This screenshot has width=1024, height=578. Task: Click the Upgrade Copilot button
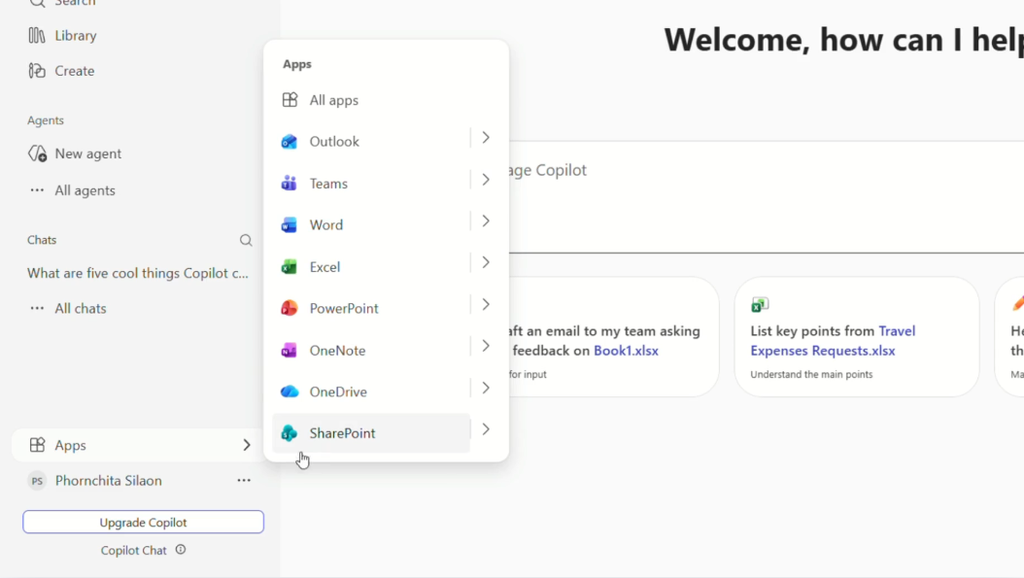[x=143, y=522]
